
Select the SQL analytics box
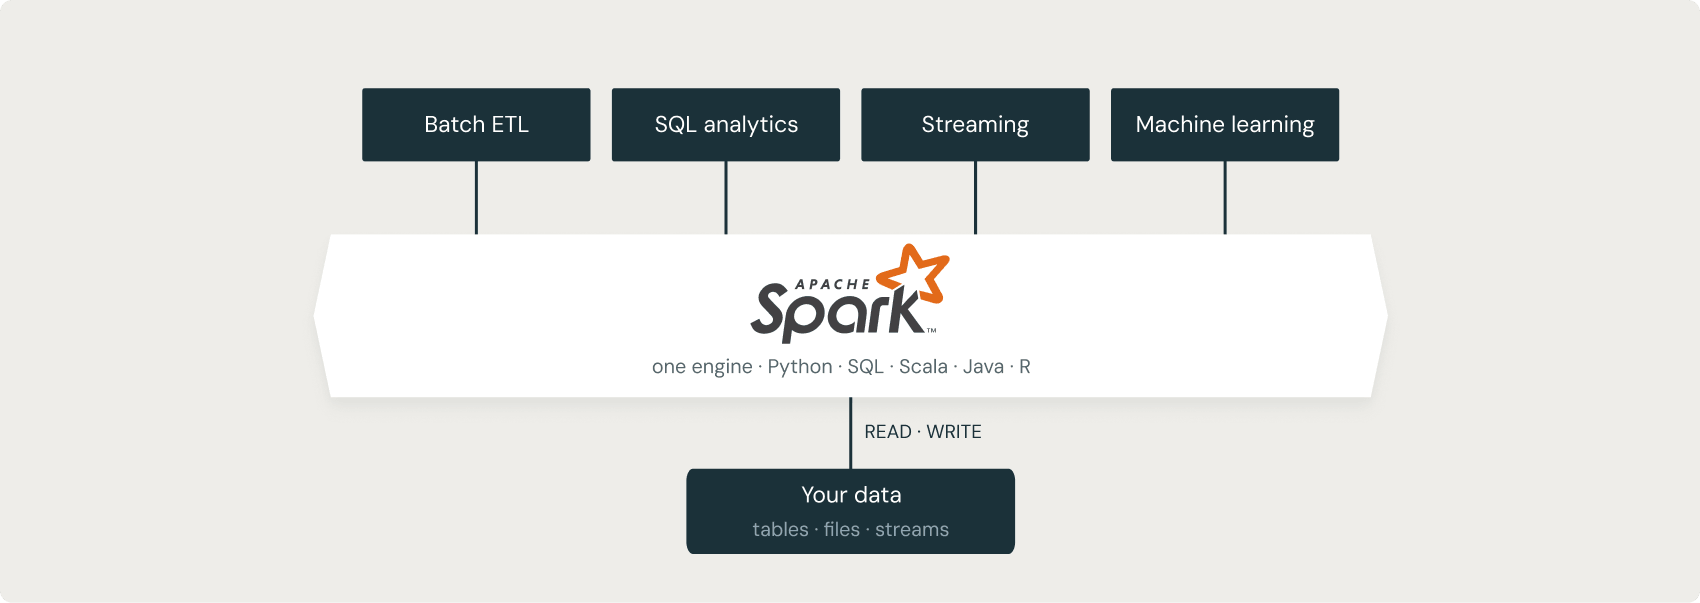[726, 125]
